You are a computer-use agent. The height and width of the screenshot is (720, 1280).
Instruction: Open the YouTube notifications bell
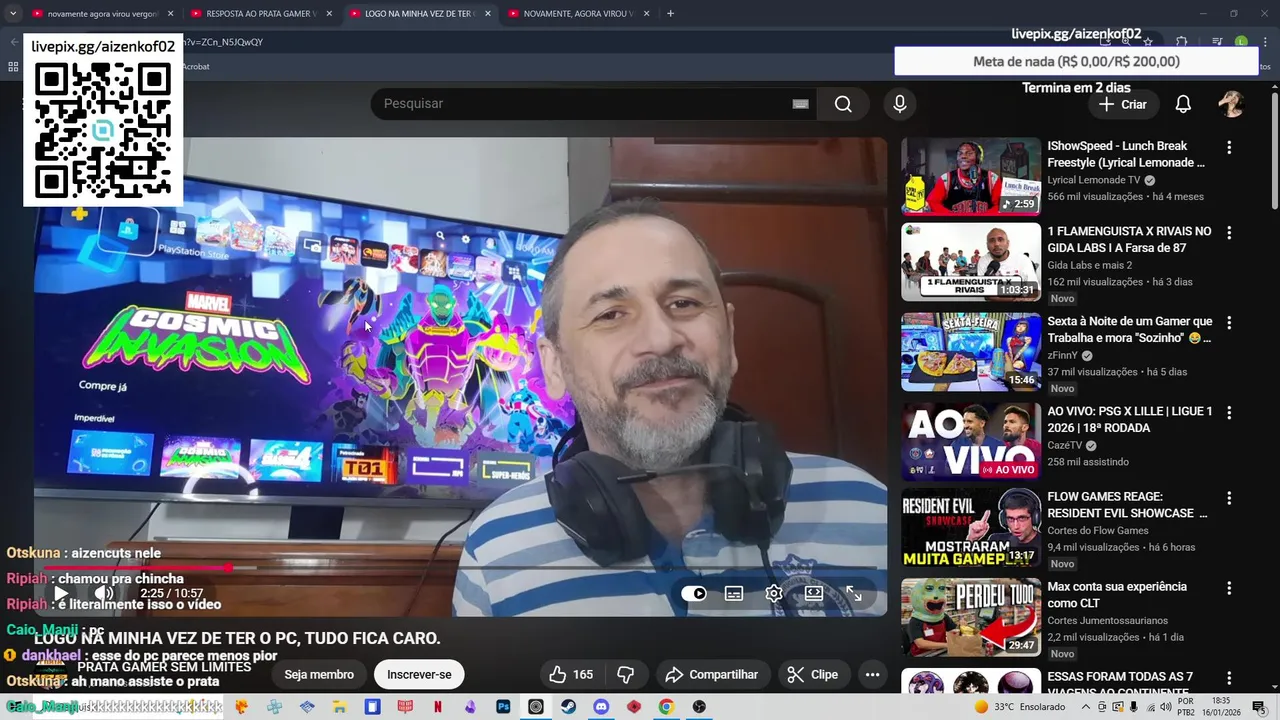(x=1183, y=104)
